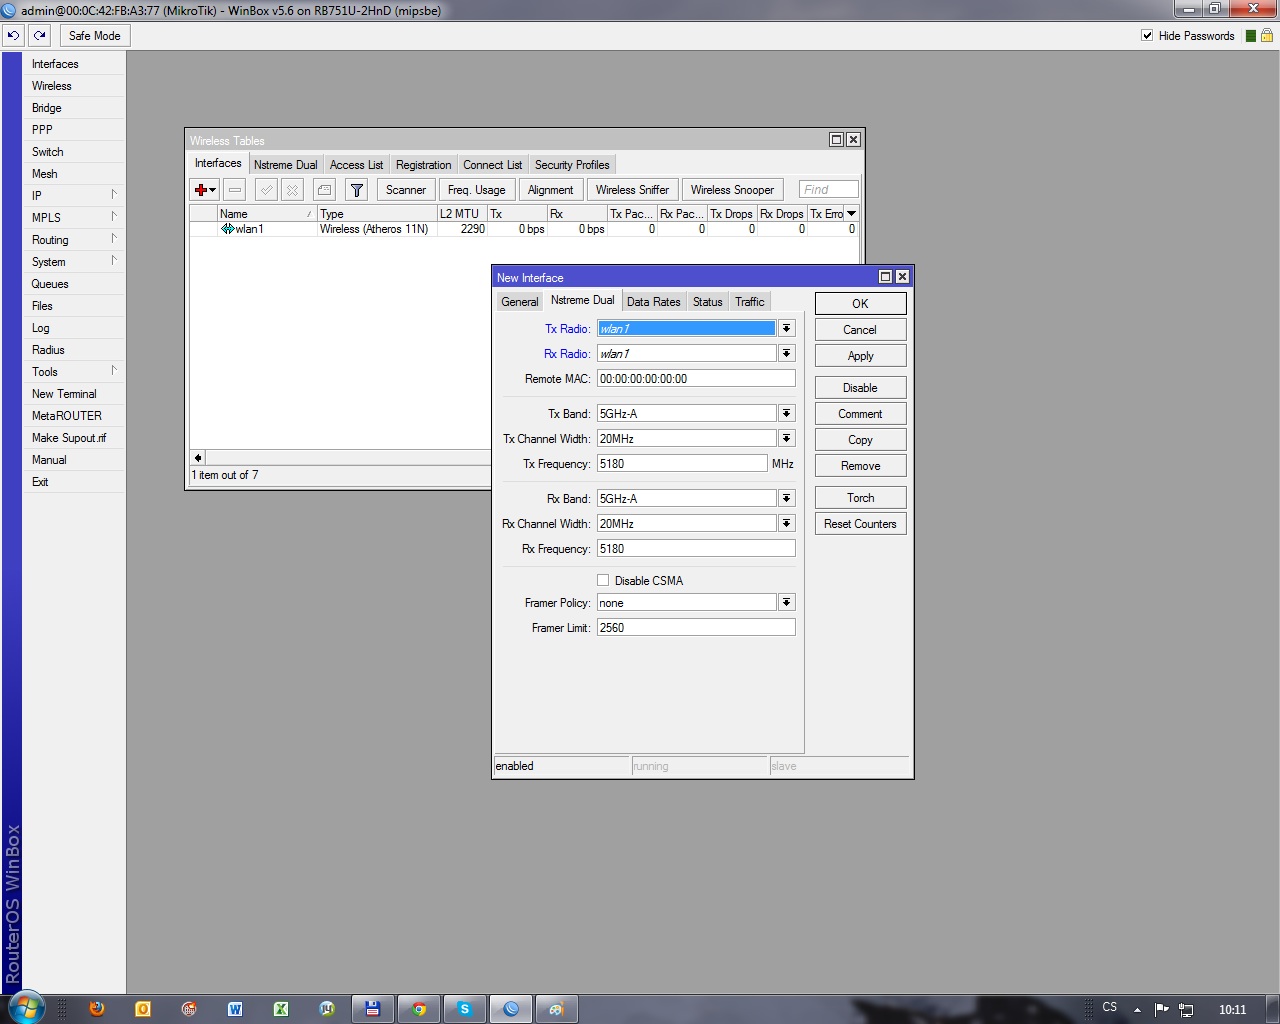
Task: Open Chrome from the taskbar
Action: click(419, 1009)
